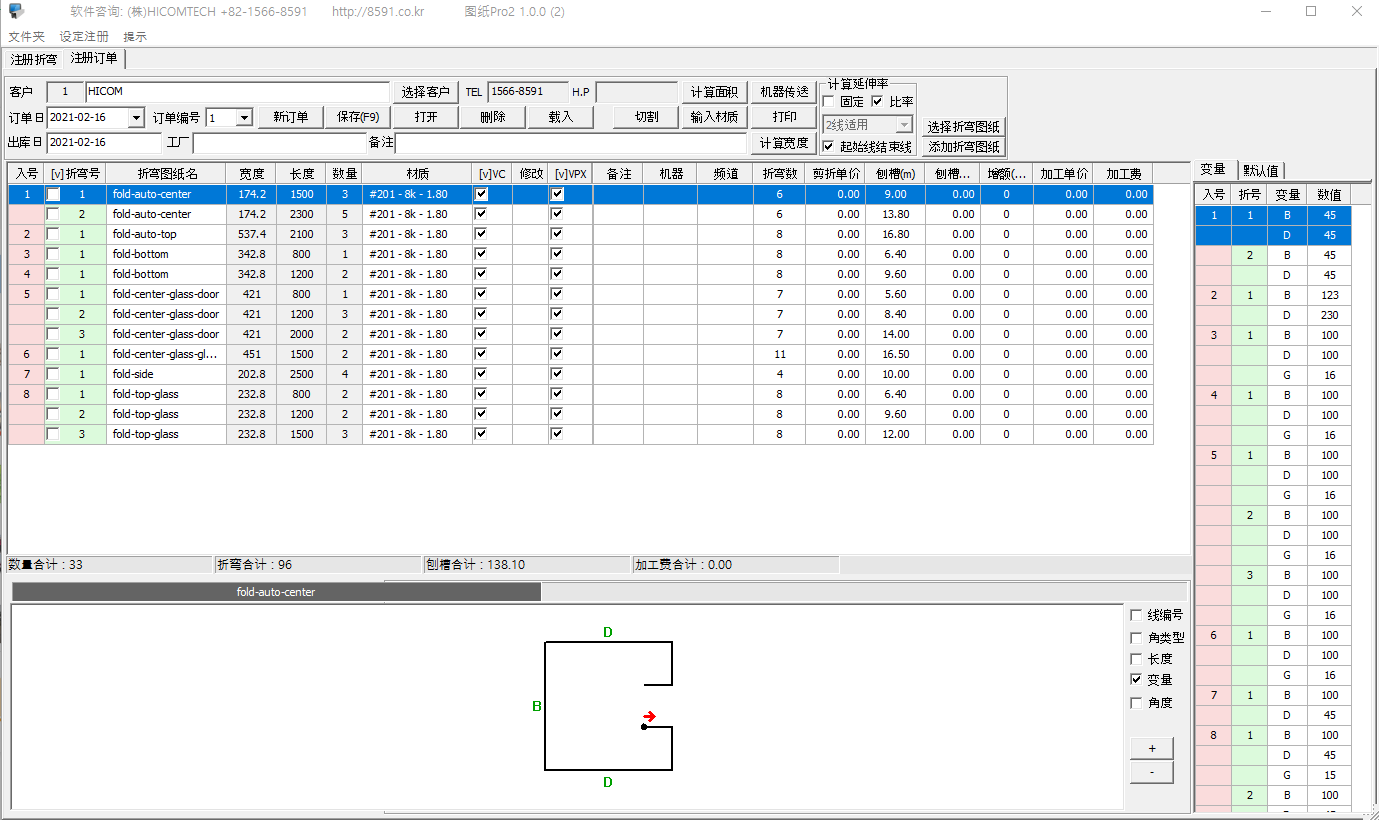Click the red arrow start marker in drawing
1379x820 pixels.
pos(650,716)
